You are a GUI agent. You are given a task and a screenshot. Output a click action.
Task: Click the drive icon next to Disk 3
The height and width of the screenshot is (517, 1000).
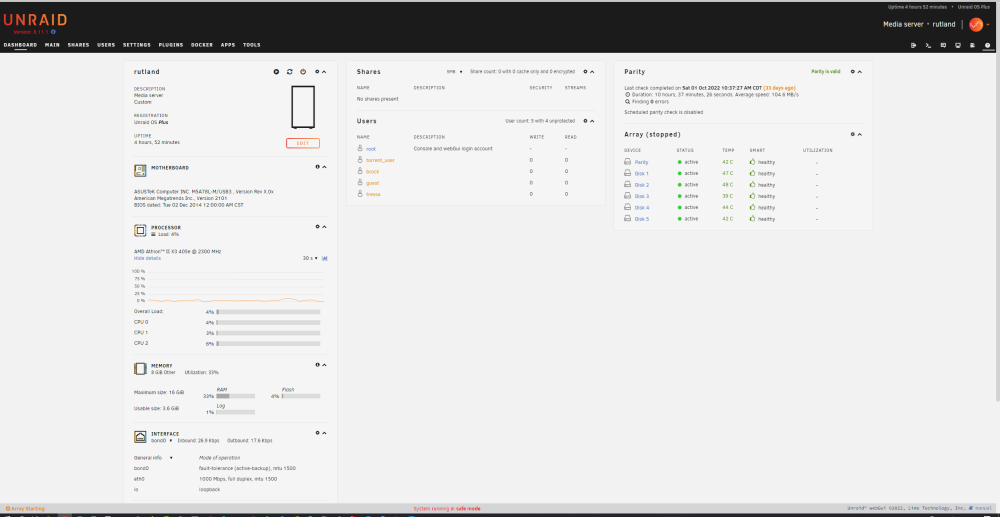628,196
